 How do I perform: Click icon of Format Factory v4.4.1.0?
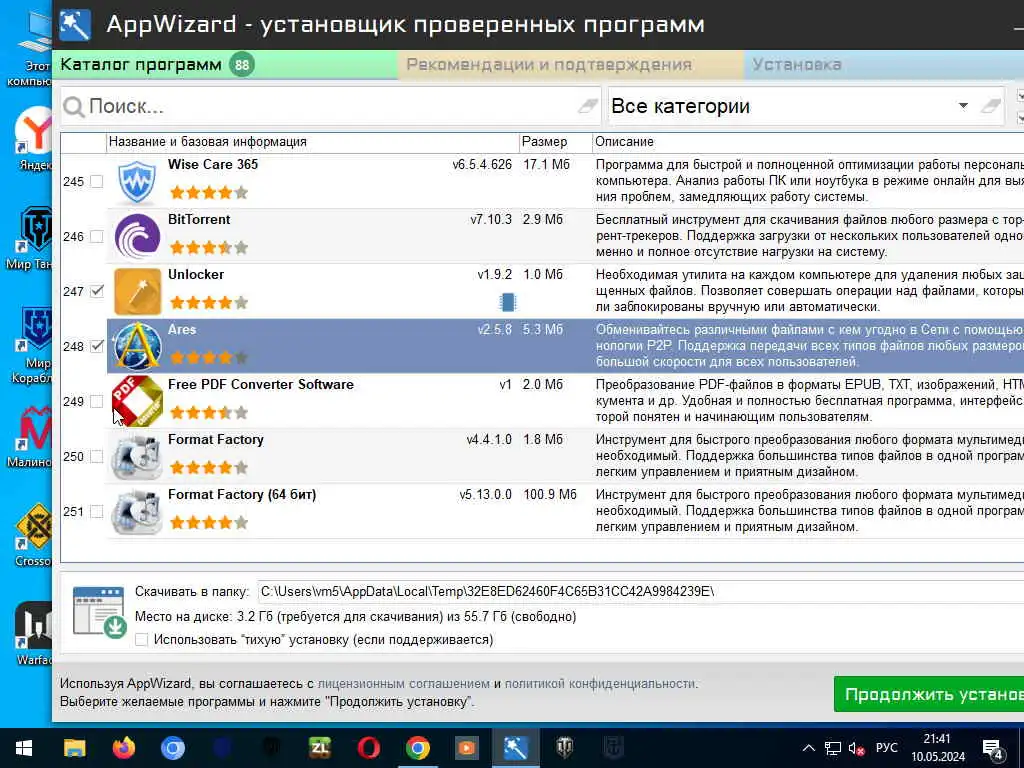point(137,456)
